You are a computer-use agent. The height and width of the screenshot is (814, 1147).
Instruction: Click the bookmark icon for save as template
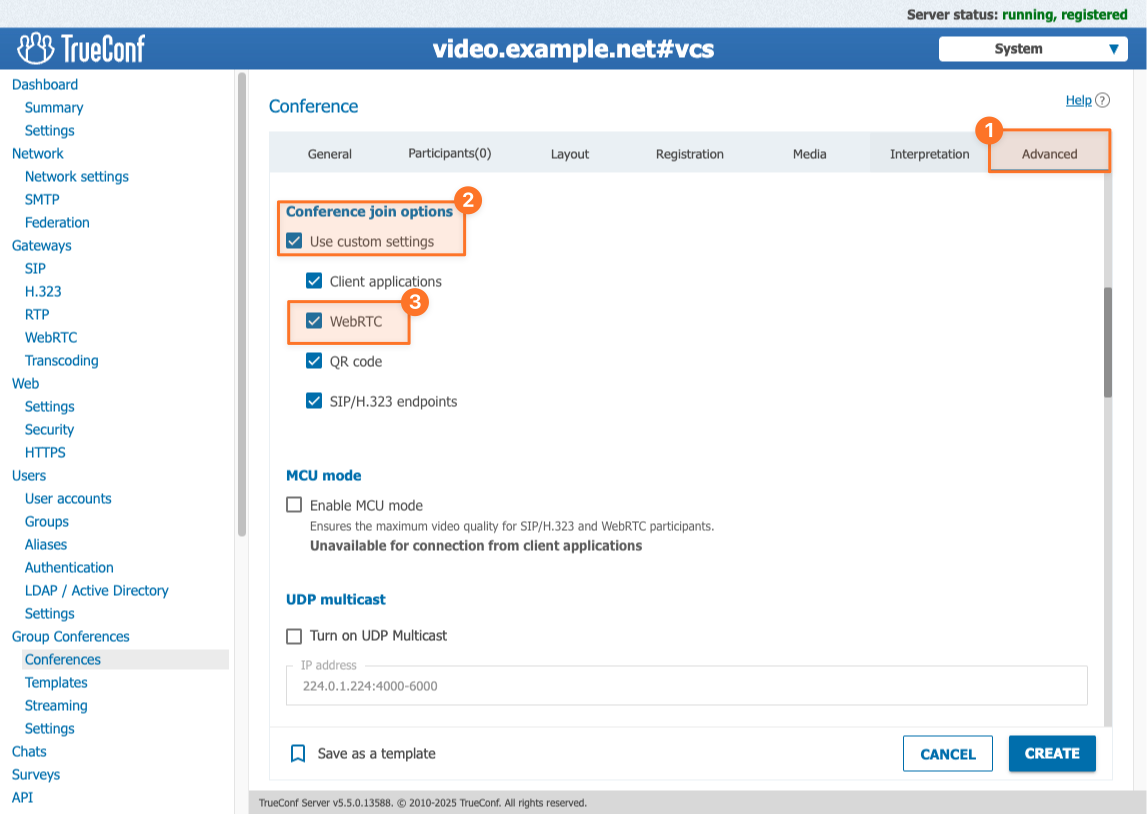click(x=298, y=753)
